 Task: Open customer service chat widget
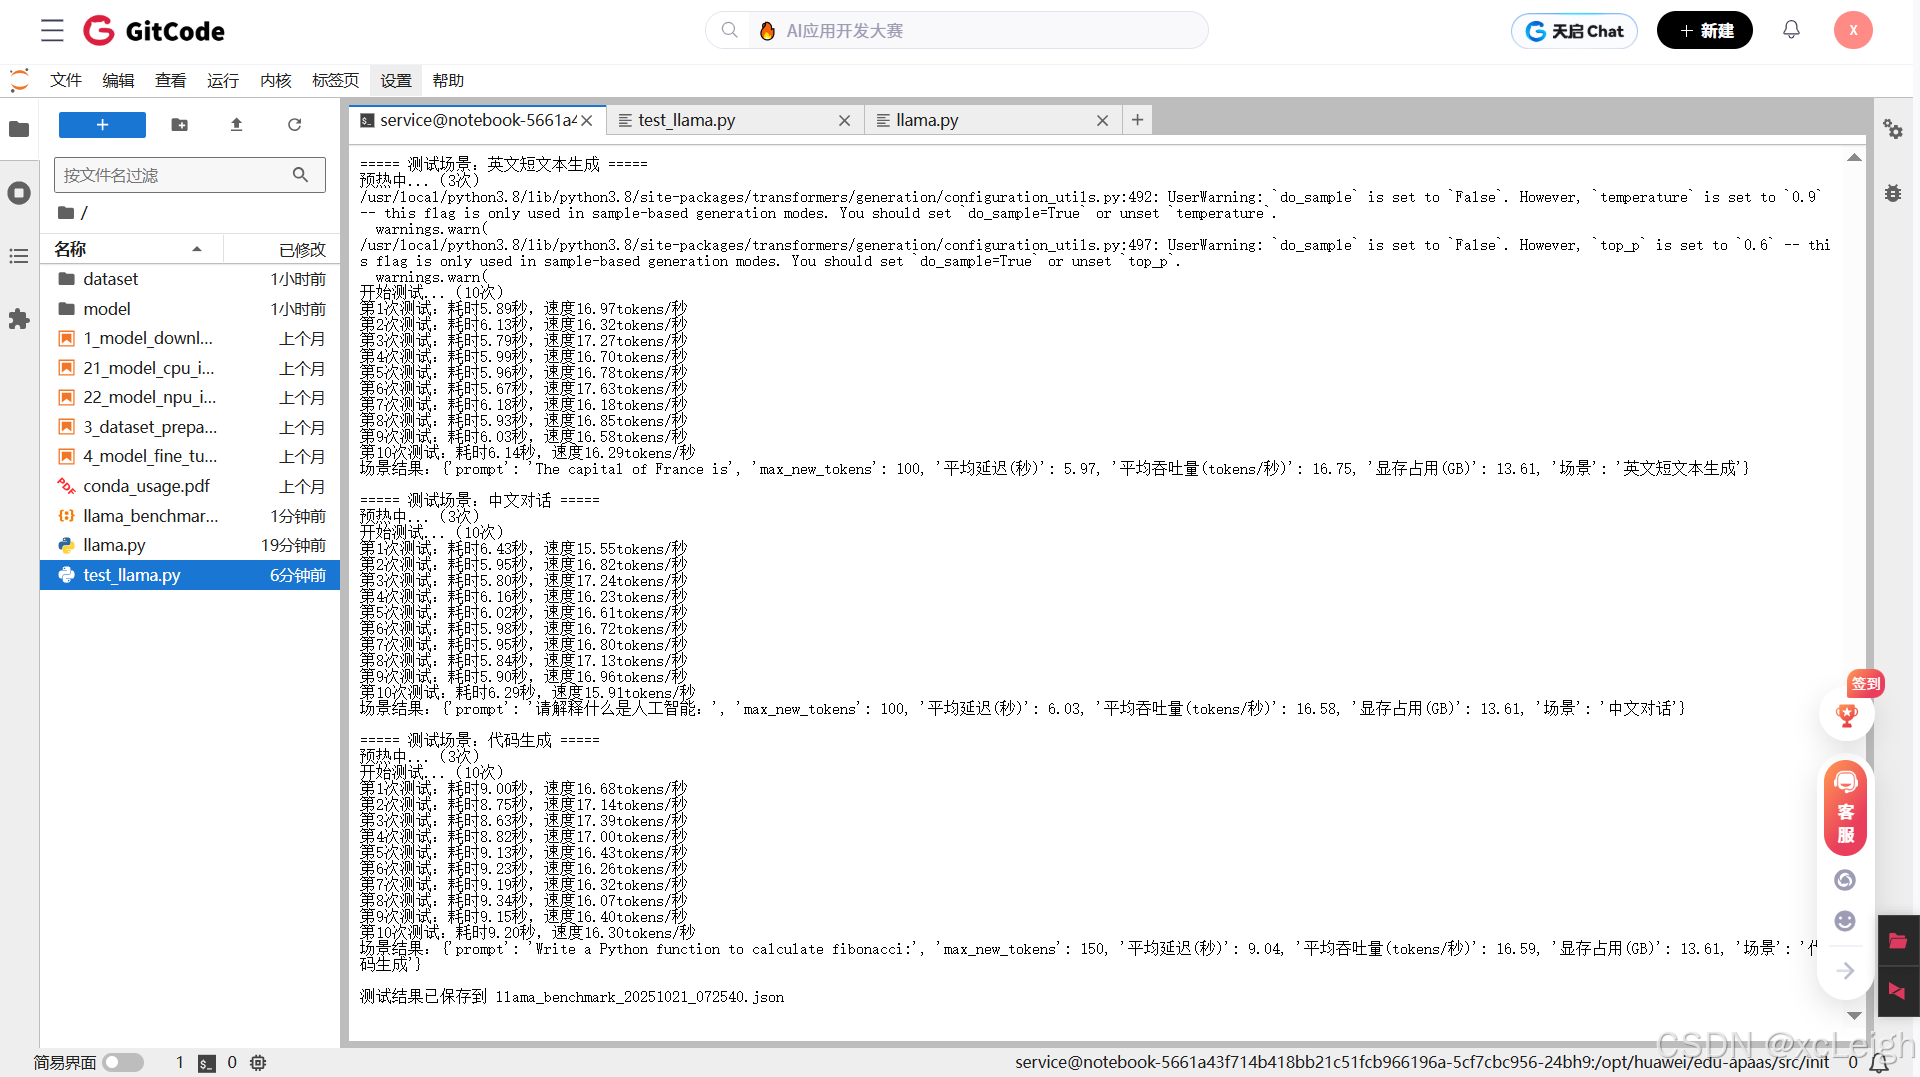coord(1846,808)
